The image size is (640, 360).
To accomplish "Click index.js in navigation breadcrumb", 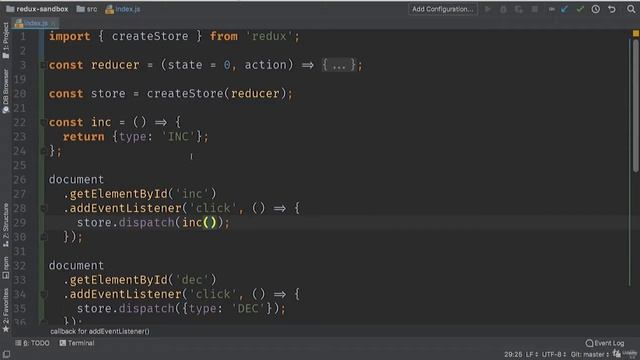I will point(123,9).
